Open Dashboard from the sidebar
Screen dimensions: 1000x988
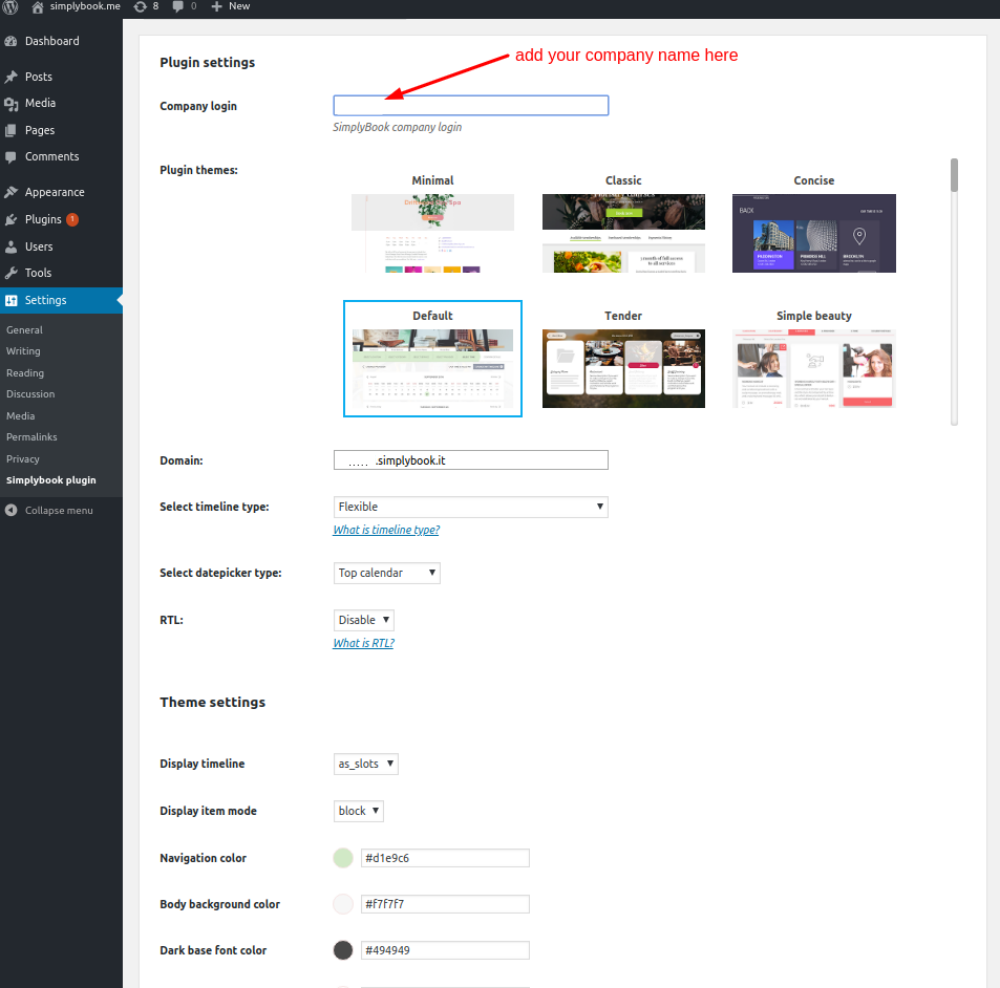[51, 41]
